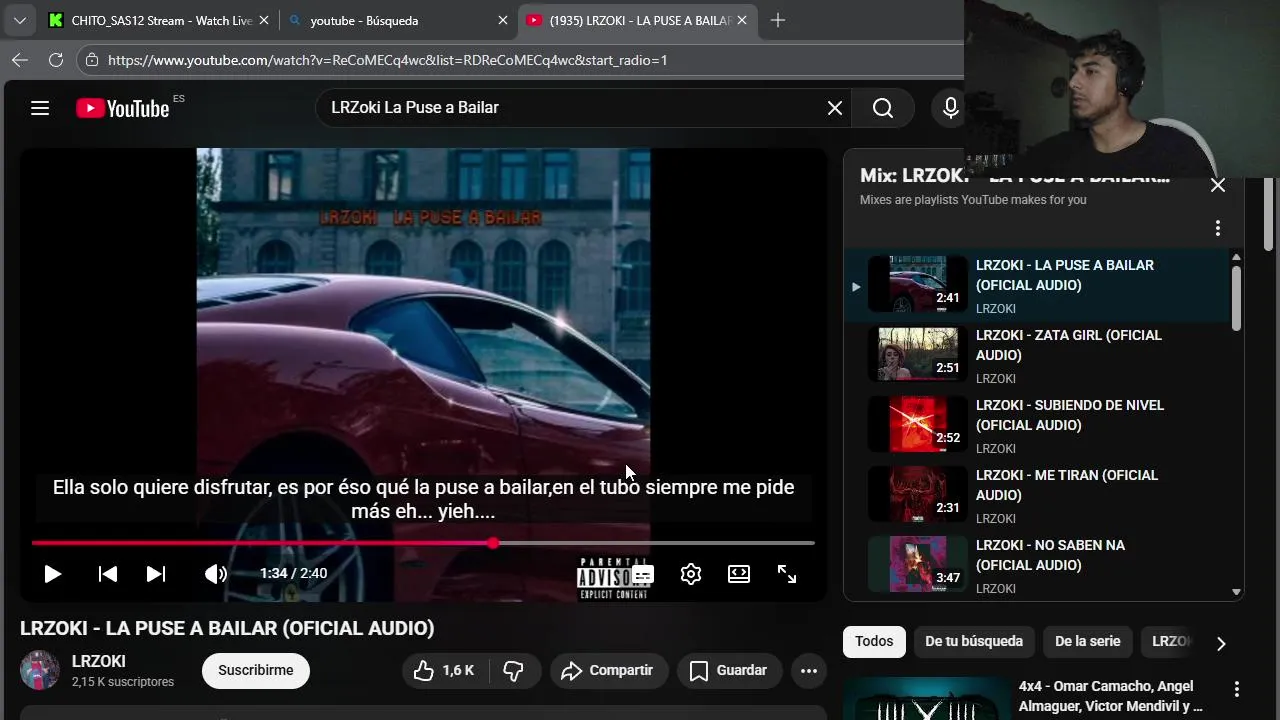Share the video via Compartir
The image size is (1280, 720).
coord(609,670)
